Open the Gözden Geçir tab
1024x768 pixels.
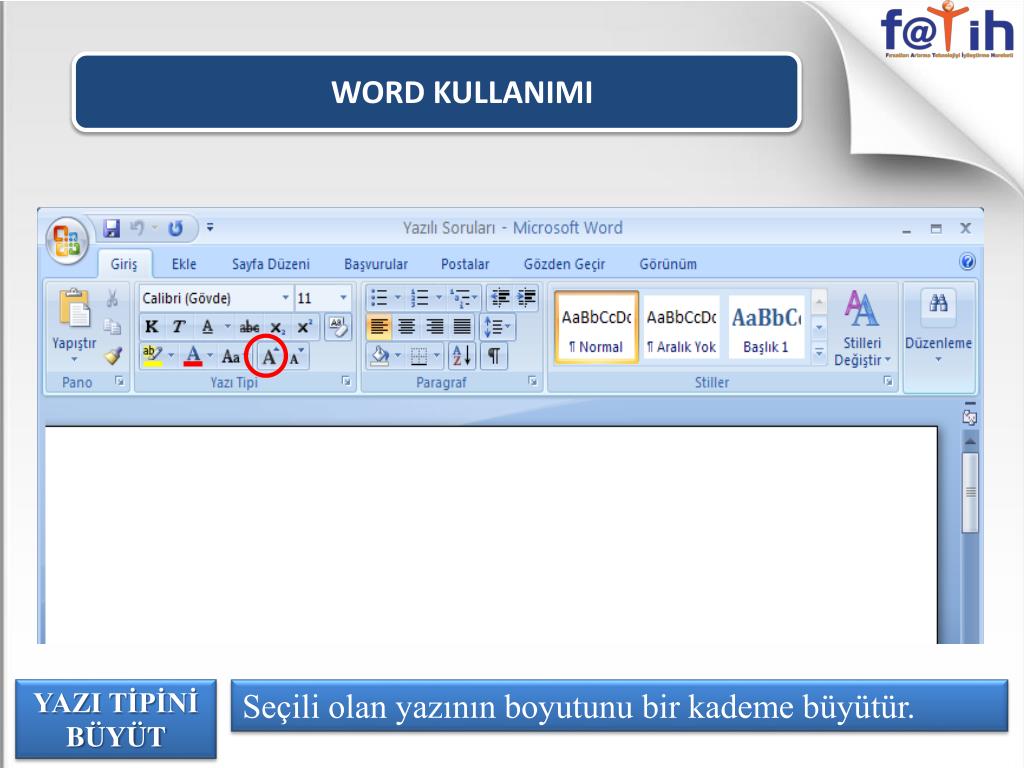[x=564, y=264]
